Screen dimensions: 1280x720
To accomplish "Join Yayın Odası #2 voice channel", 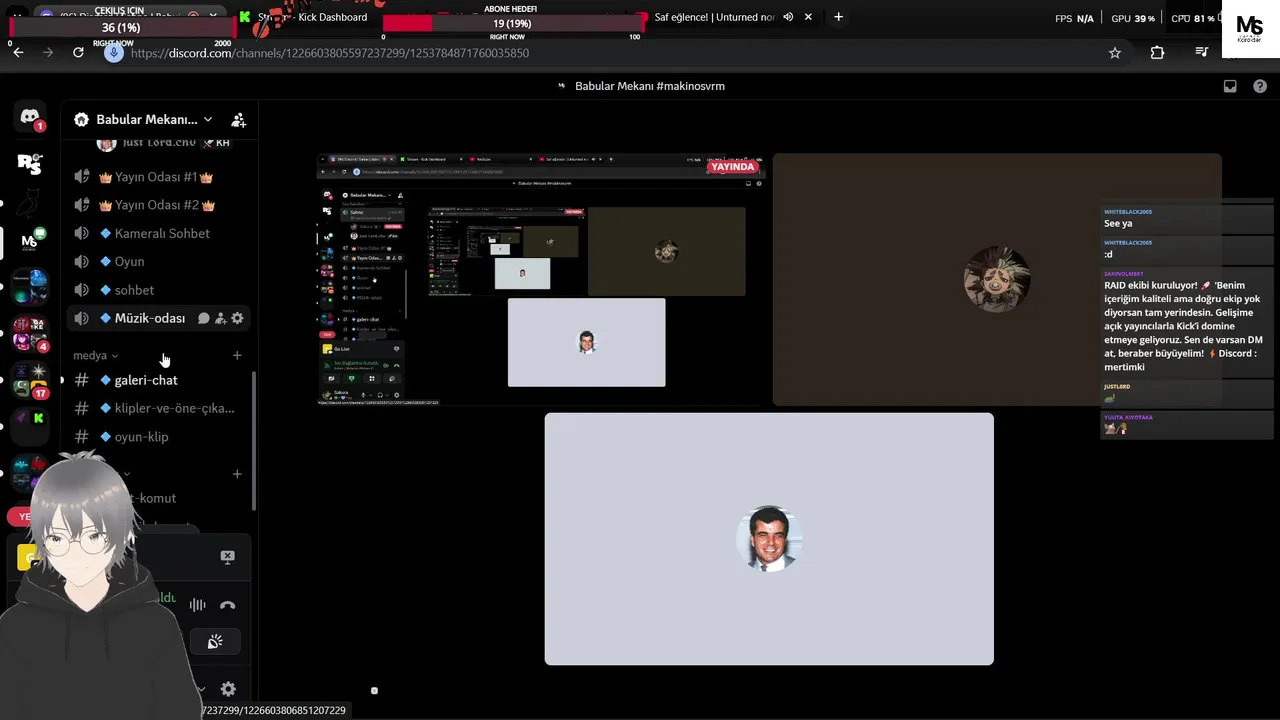I will pyautogui.click(x=157, y=205).
